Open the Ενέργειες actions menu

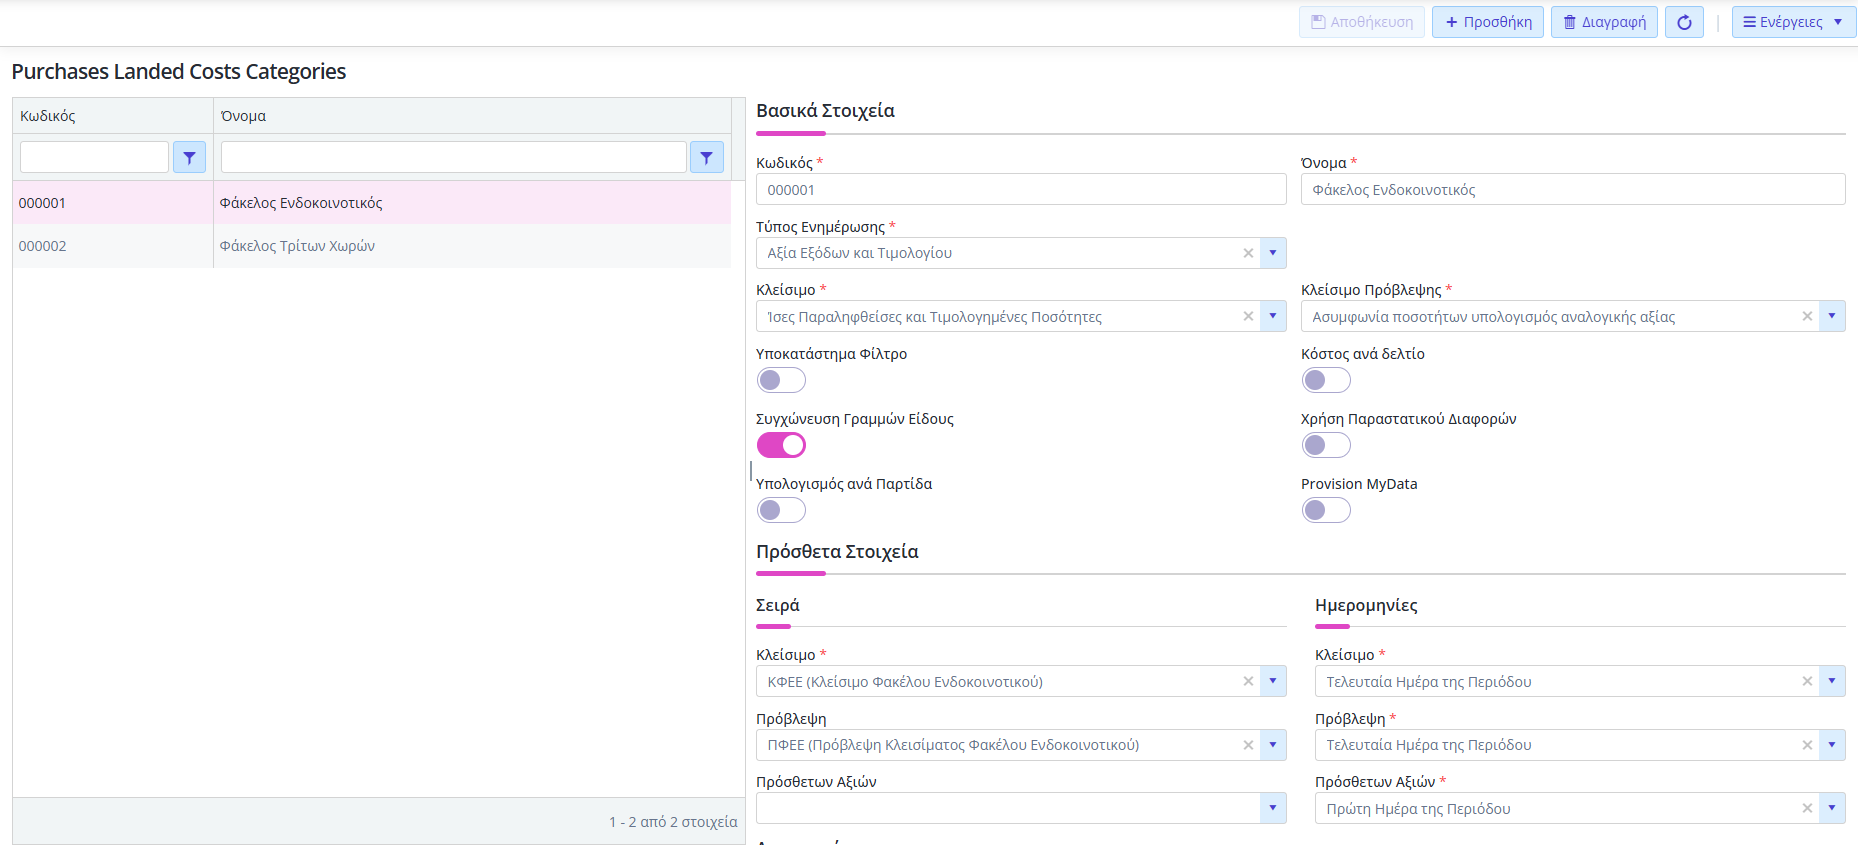1793,22
